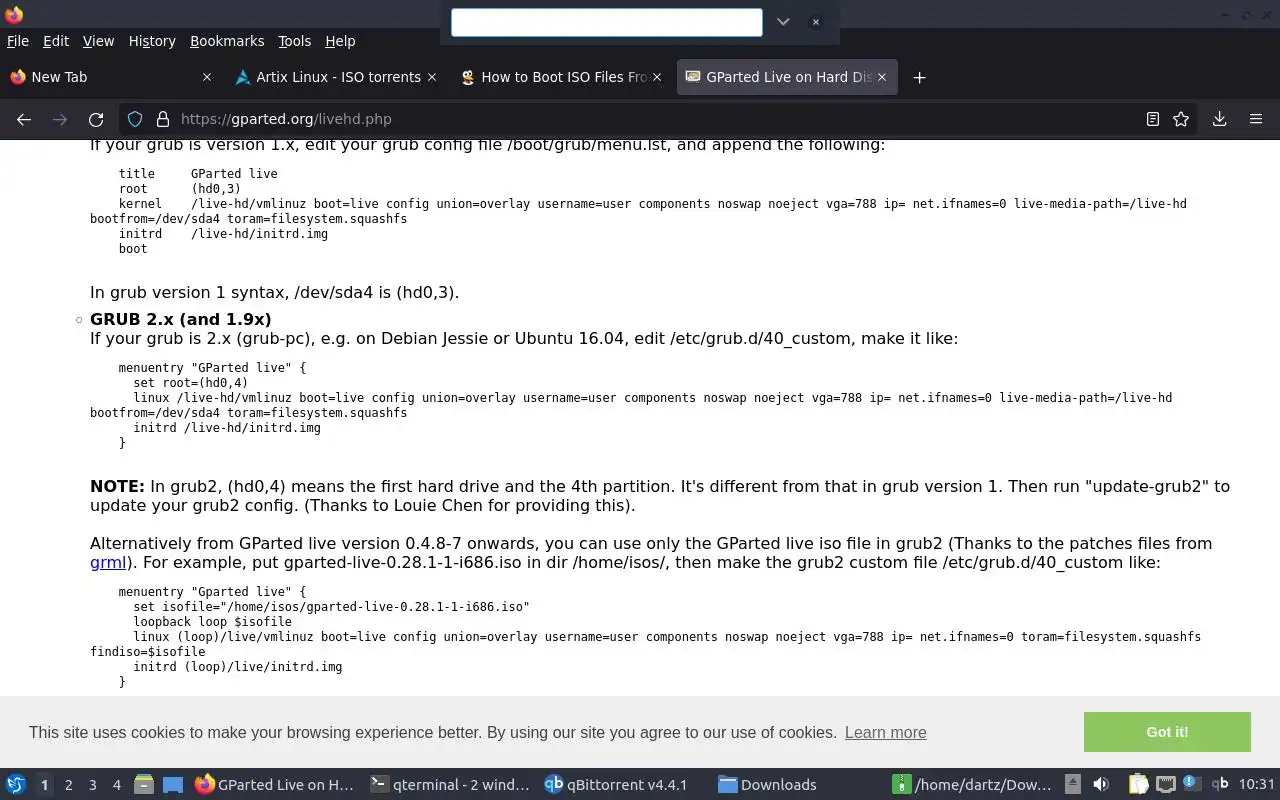The image size is (1280, 800).
Task: Click the 'menuentry "GParted live" {' code line under GRUB 2.x
Action: tap(212, 368)
